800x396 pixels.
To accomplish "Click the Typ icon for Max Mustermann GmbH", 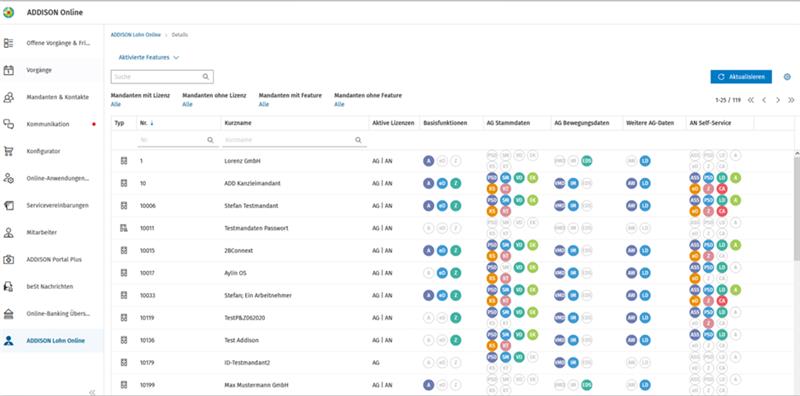I will coord(123,384).
